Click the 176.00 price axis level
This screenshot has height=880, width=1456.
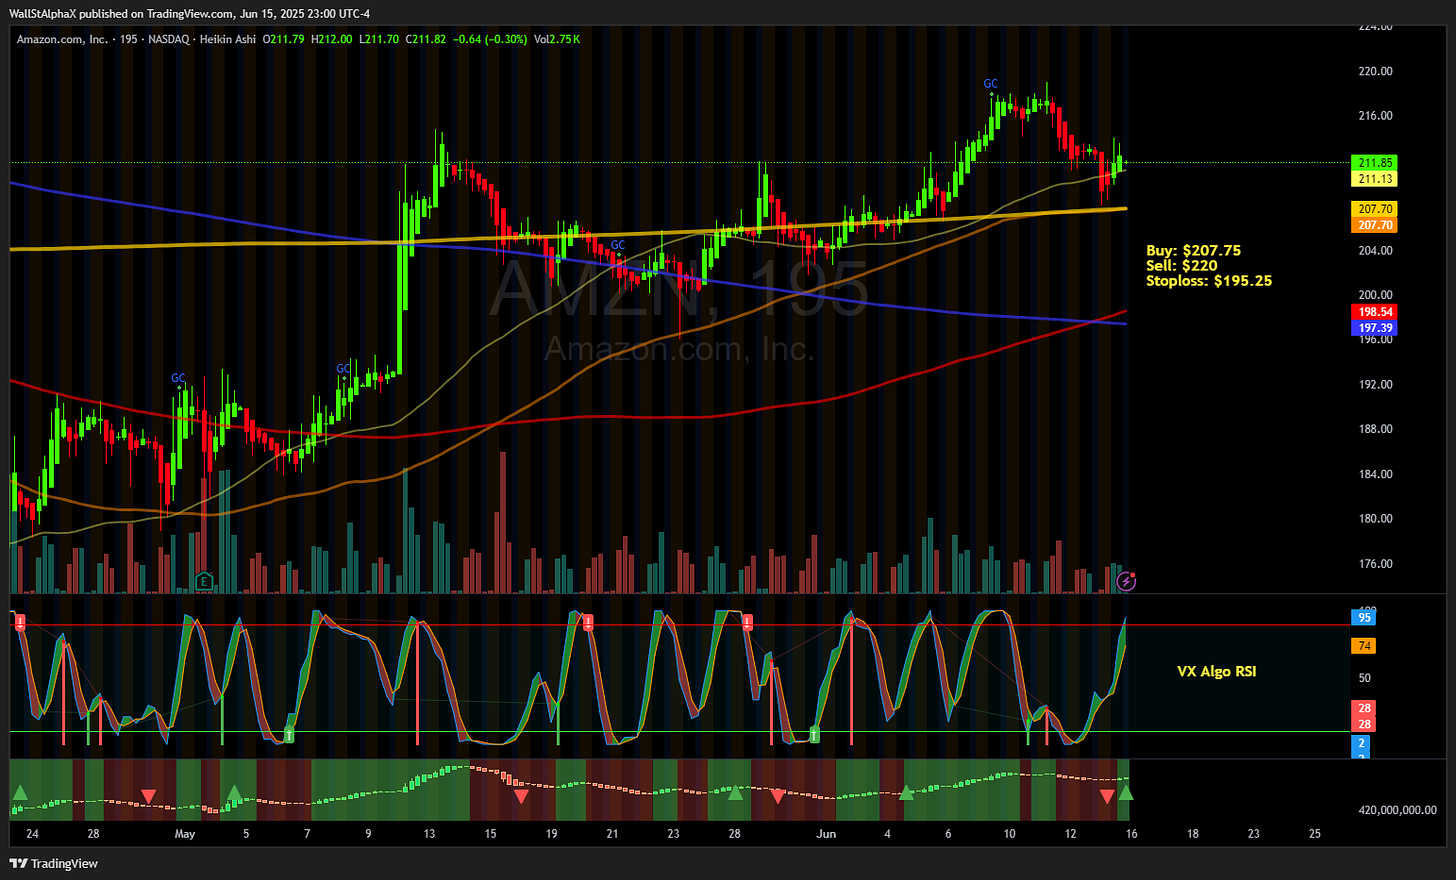click(1376, 563)
